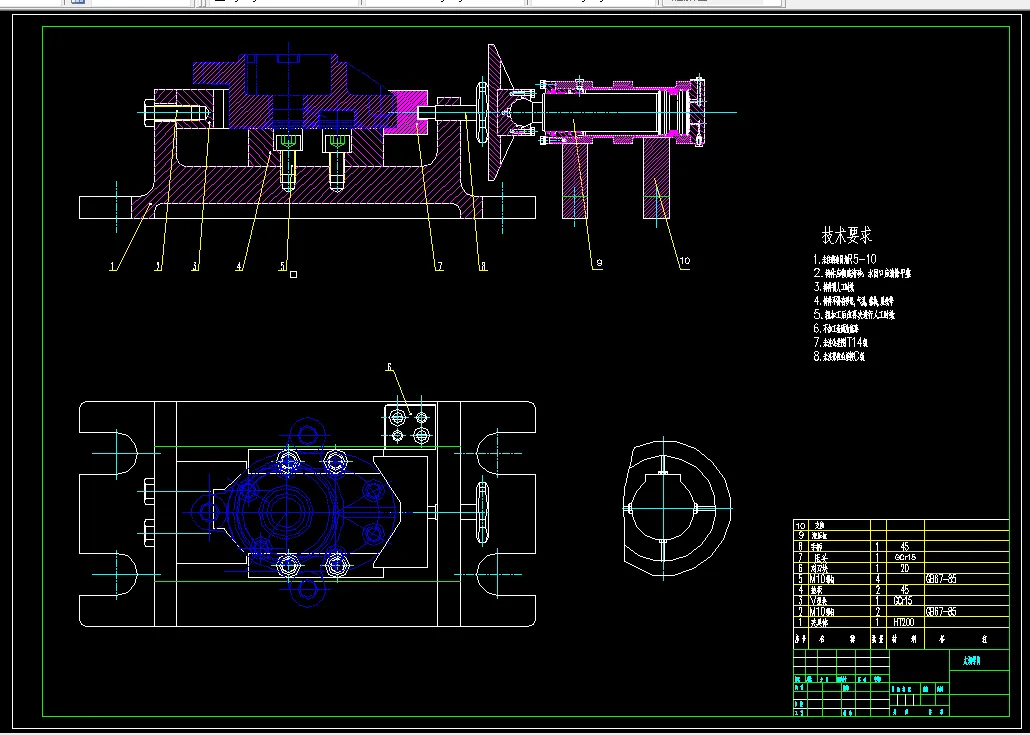Image resolution: width=1030 pixels, height=735 pixels.
Task: Click balloon number 4 label
Action: (x=240, y=266)
